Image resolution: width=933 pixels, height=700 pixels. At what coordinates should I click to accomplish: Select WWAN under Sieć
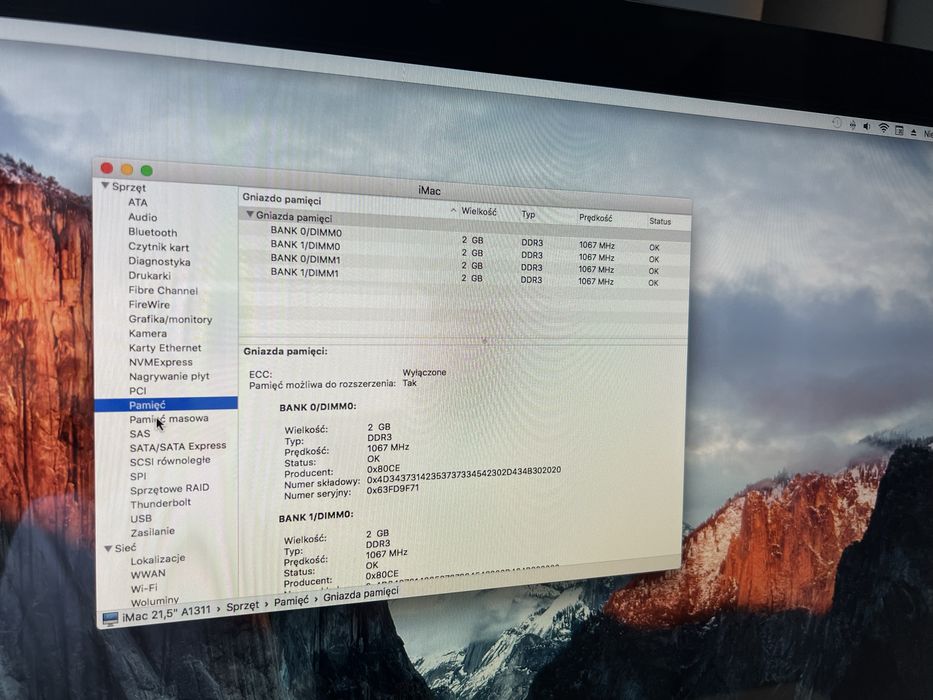click(148, 574)
